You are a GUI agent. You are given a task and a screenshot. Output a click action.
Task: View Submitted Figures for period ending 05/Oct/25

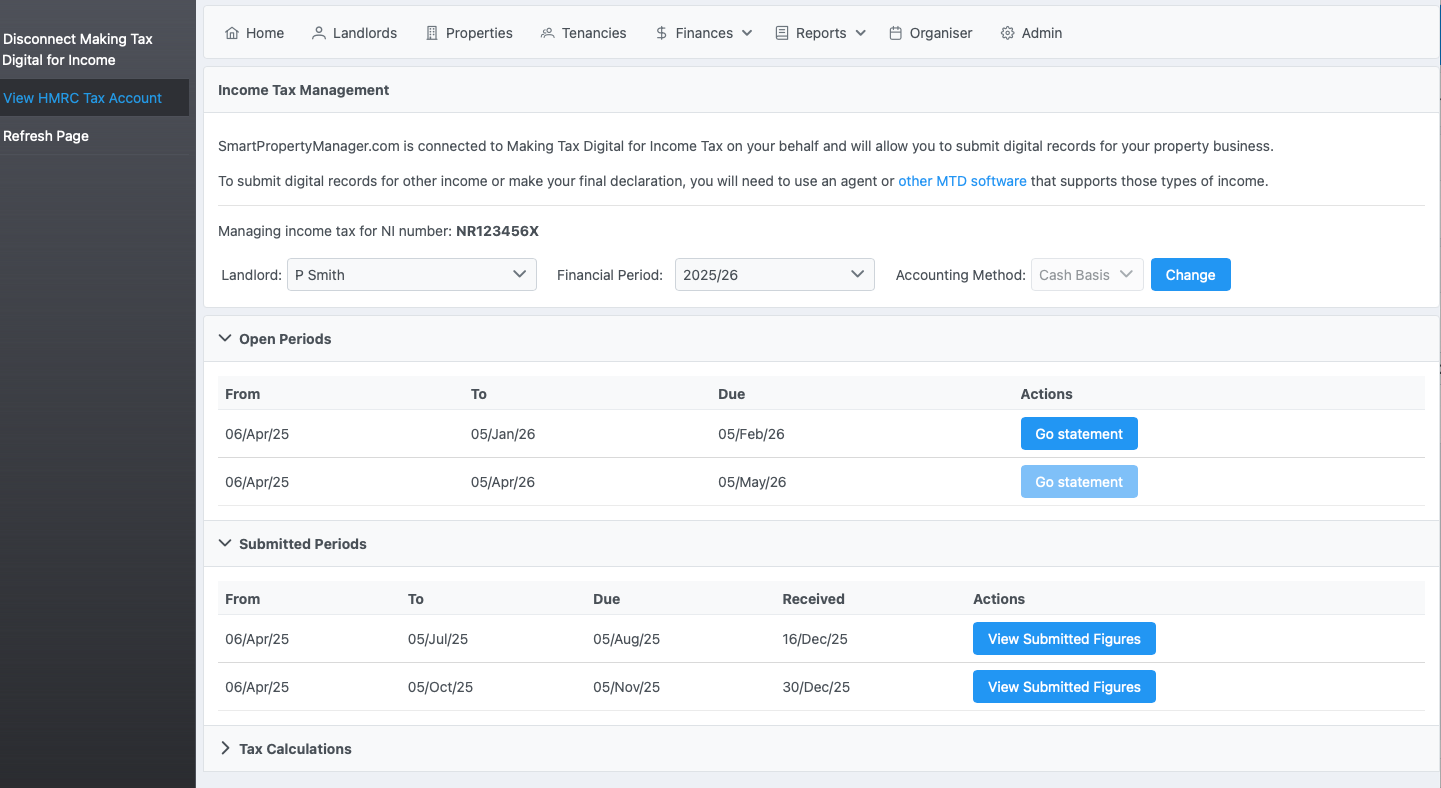click(x=1064, y=687)
